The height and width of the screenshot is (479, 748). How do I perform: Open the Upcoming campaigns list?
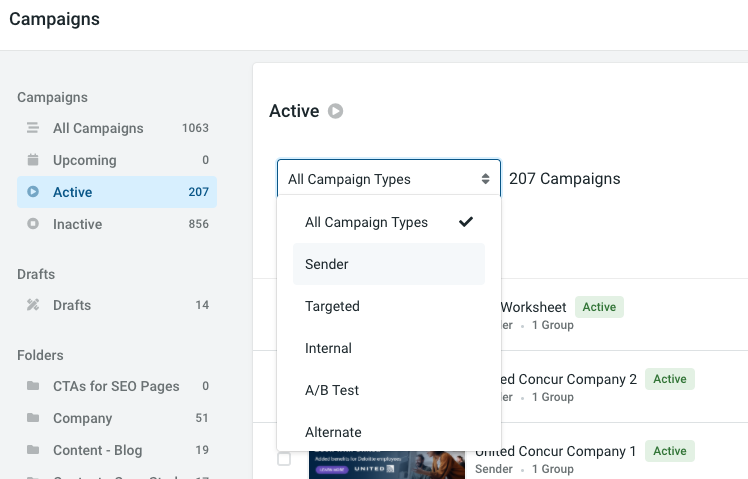tap(117, 160)
